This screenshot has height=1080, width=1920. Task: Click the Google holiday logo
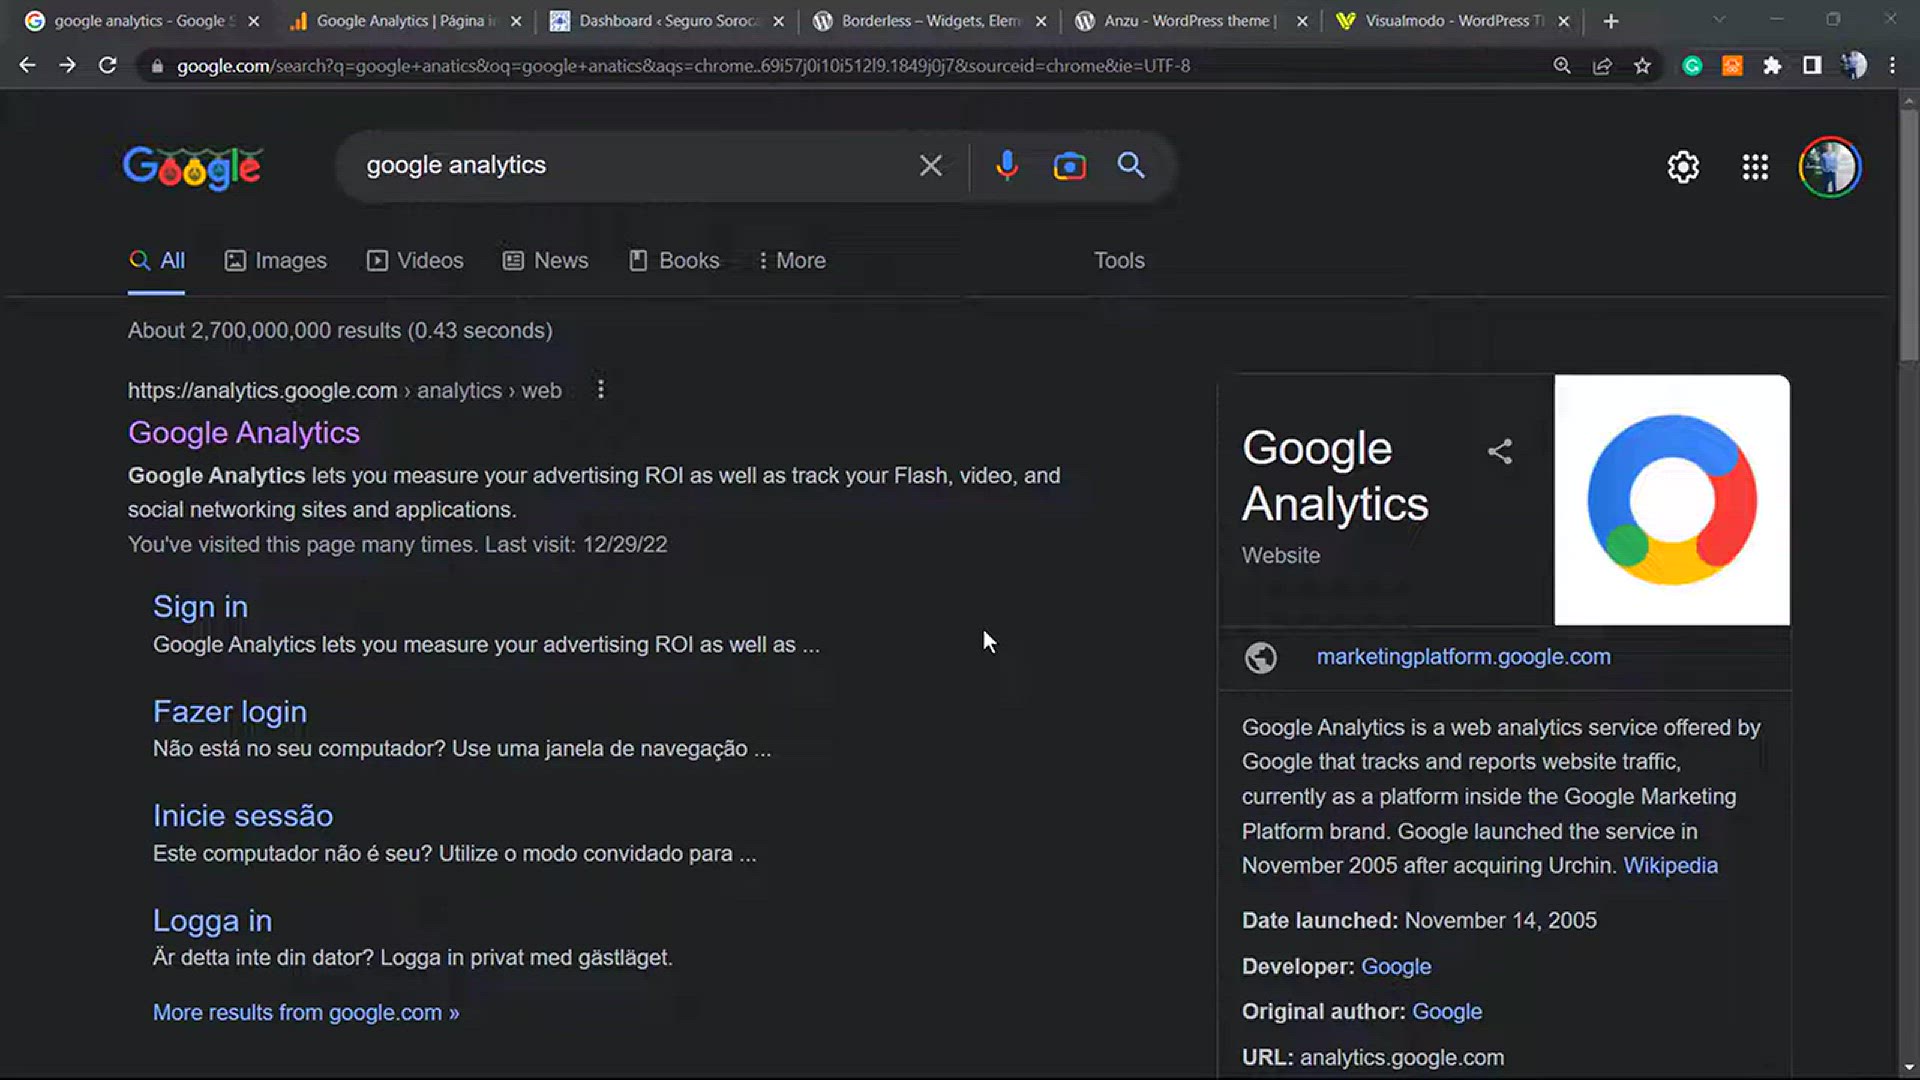pos(192,167)
